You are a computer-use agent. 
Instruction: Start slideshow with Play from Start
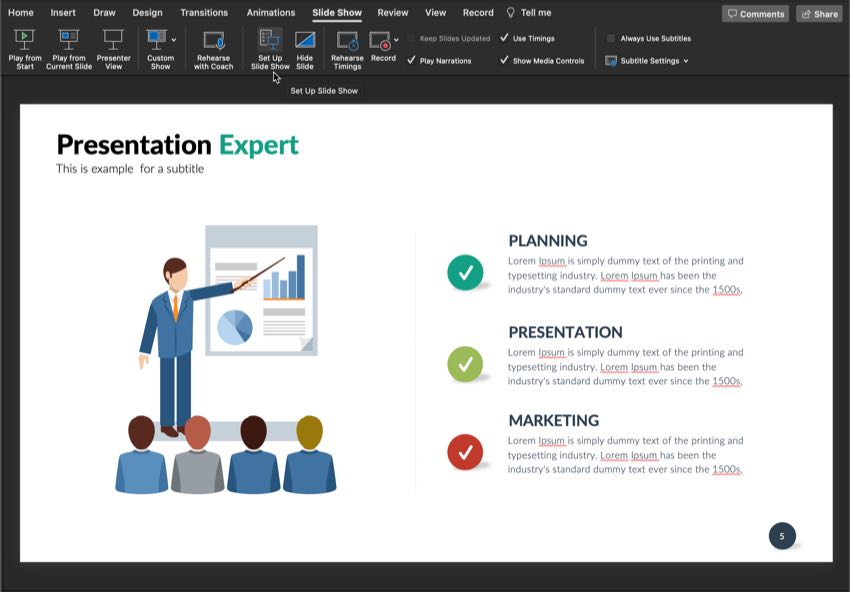pos(24,50)
